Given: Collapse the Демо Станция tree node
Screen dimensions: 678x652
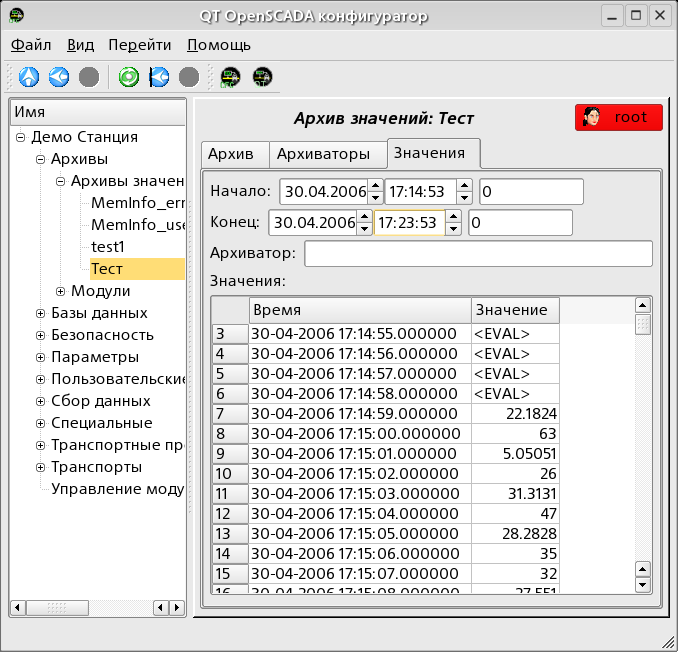Looking at the screenshot, I should [21, 138].
